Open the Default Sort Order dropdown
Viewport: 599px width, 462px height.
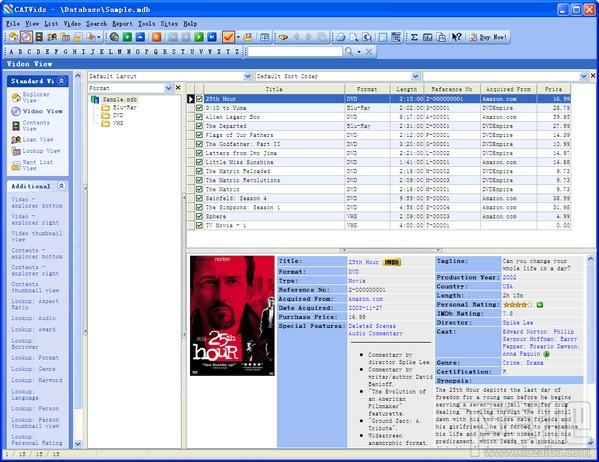415,76
